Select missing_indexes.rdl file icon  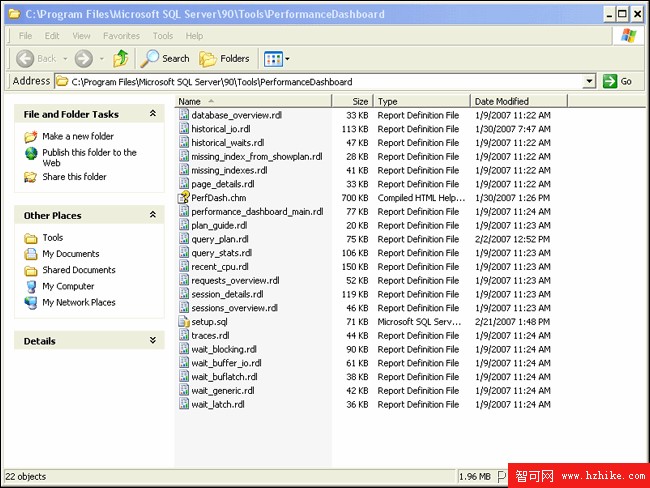(184, 170)
